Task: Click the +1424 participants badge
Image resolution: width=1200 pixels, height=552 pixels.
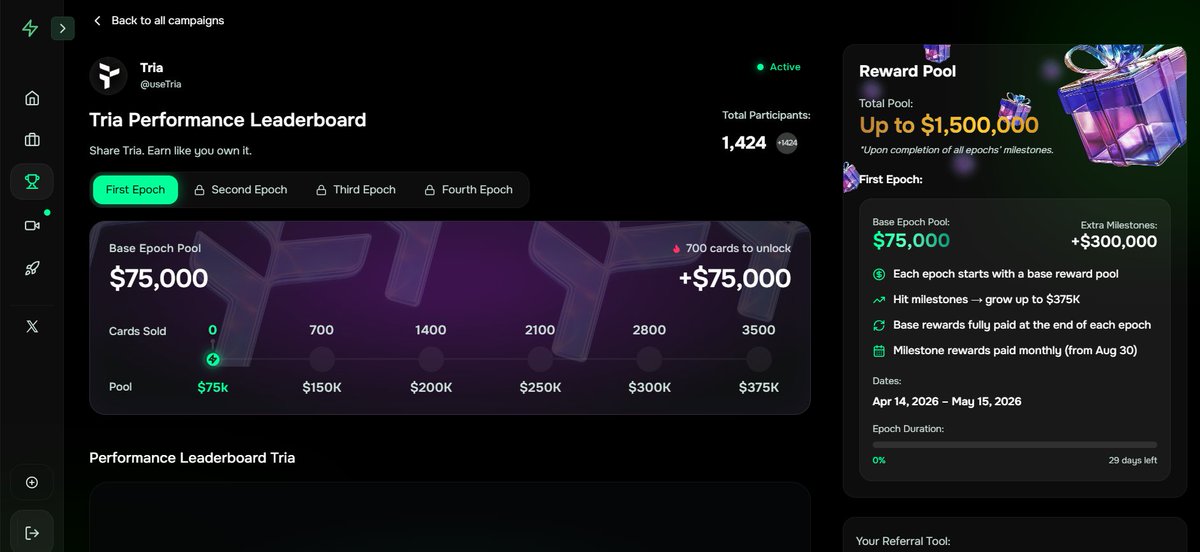Action: pos(787,143)
